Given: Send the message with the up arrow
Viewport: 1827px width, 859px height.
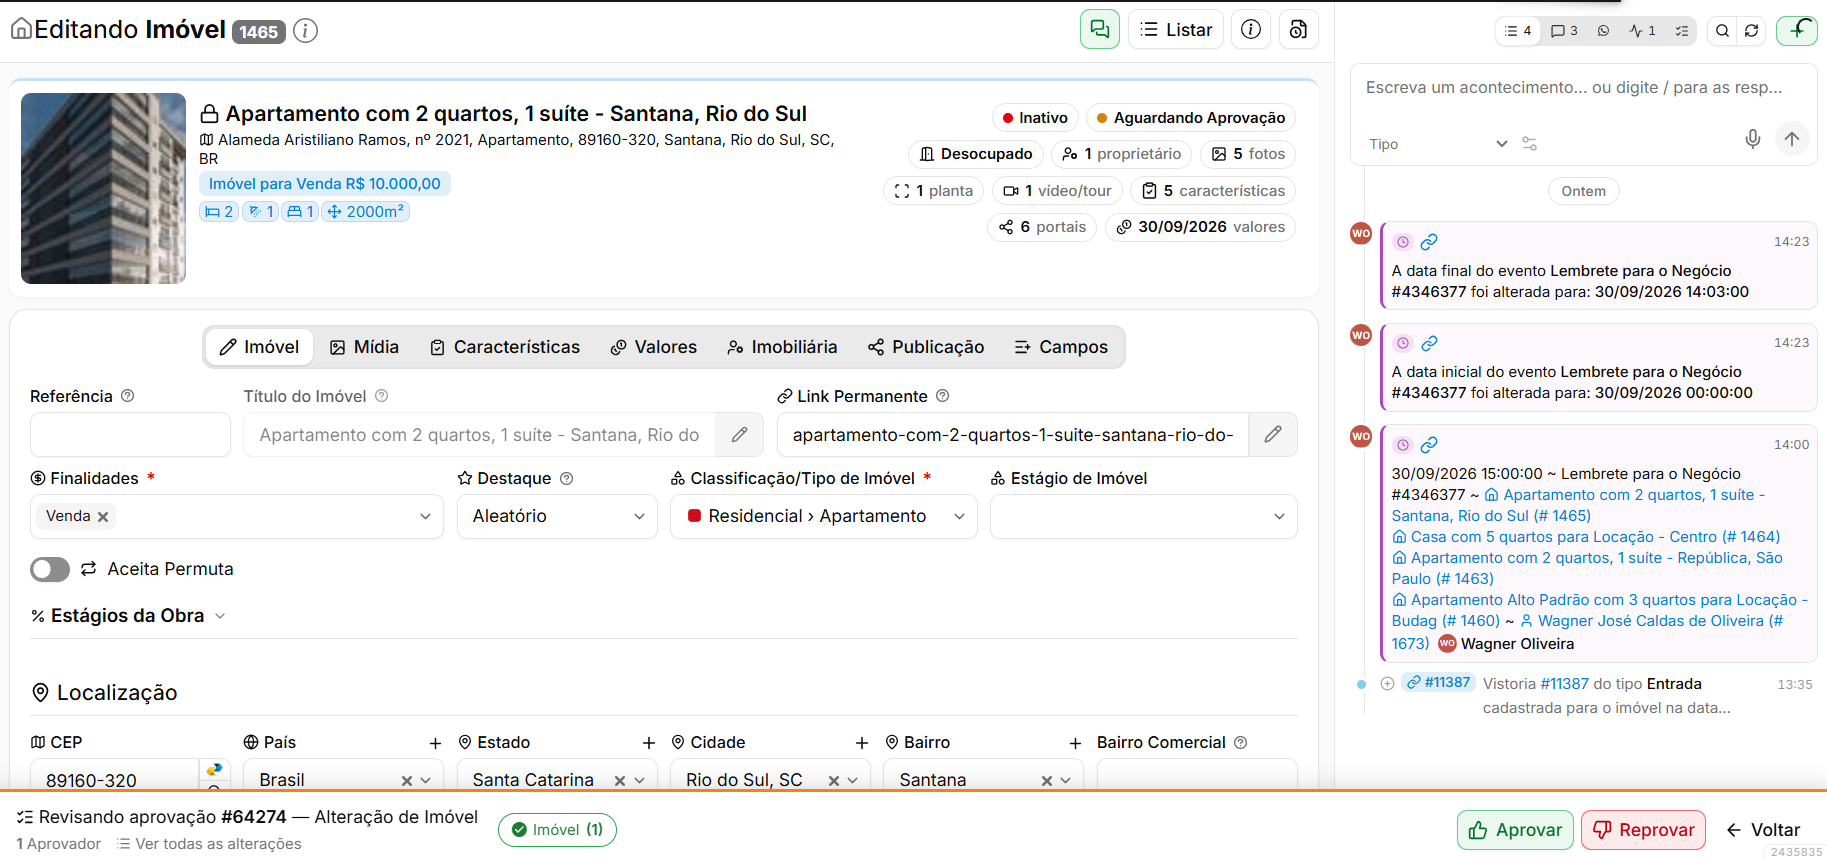Looking at the screenshot, I should pyautogui.click(x=1791, y=139).
